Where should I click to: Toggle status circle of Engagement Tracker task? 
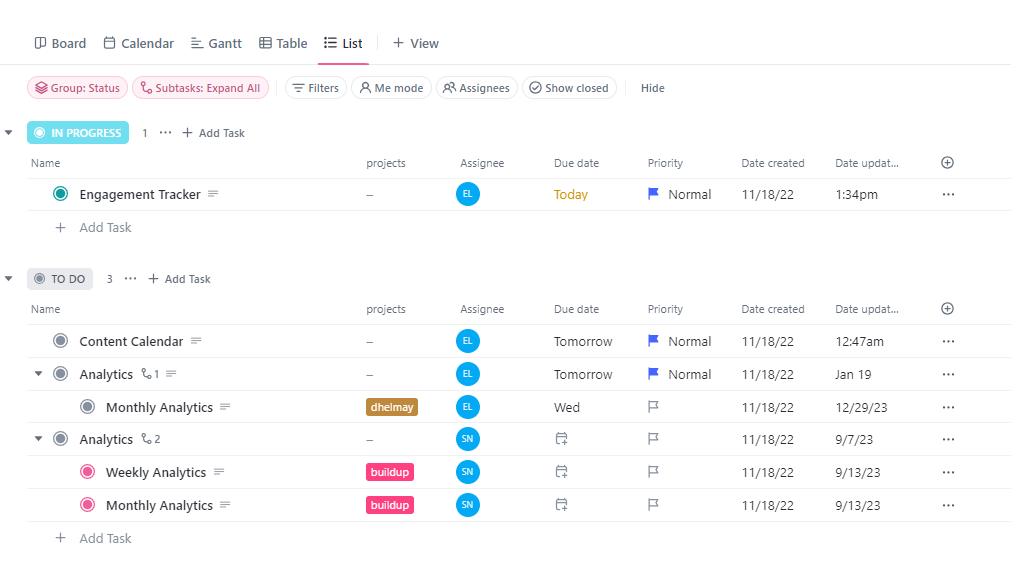tap(60, 195)
